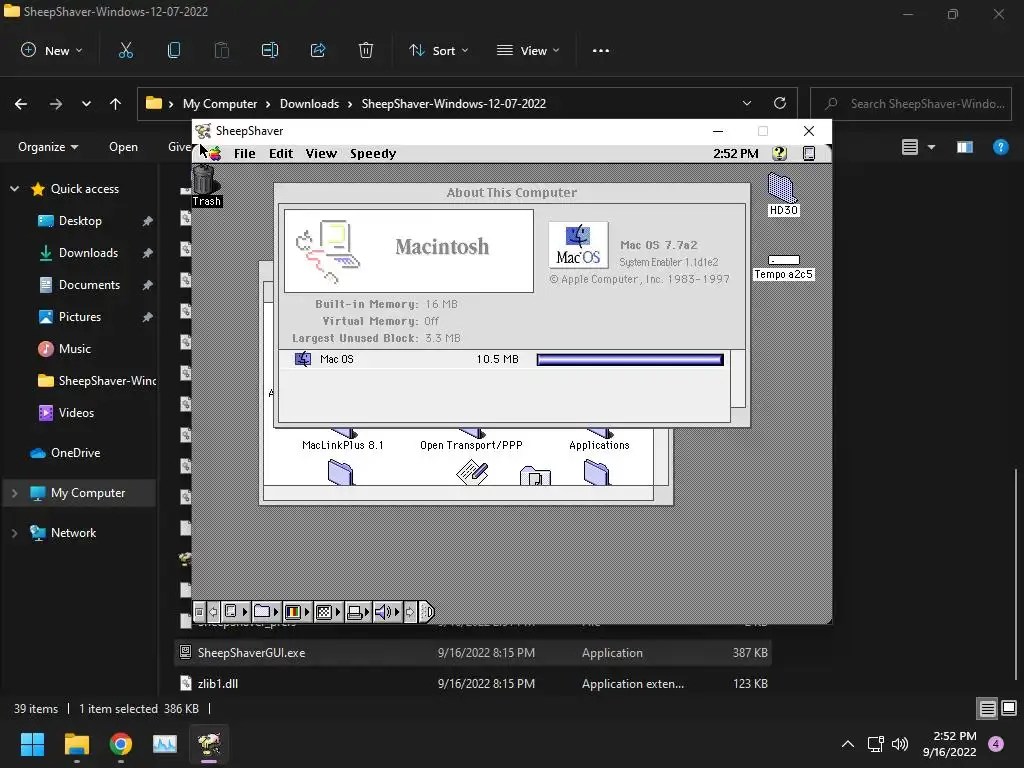Open the Organize dropdown
The width and height of the screenshot is (1024, 768).
click(x=48, y=147)
